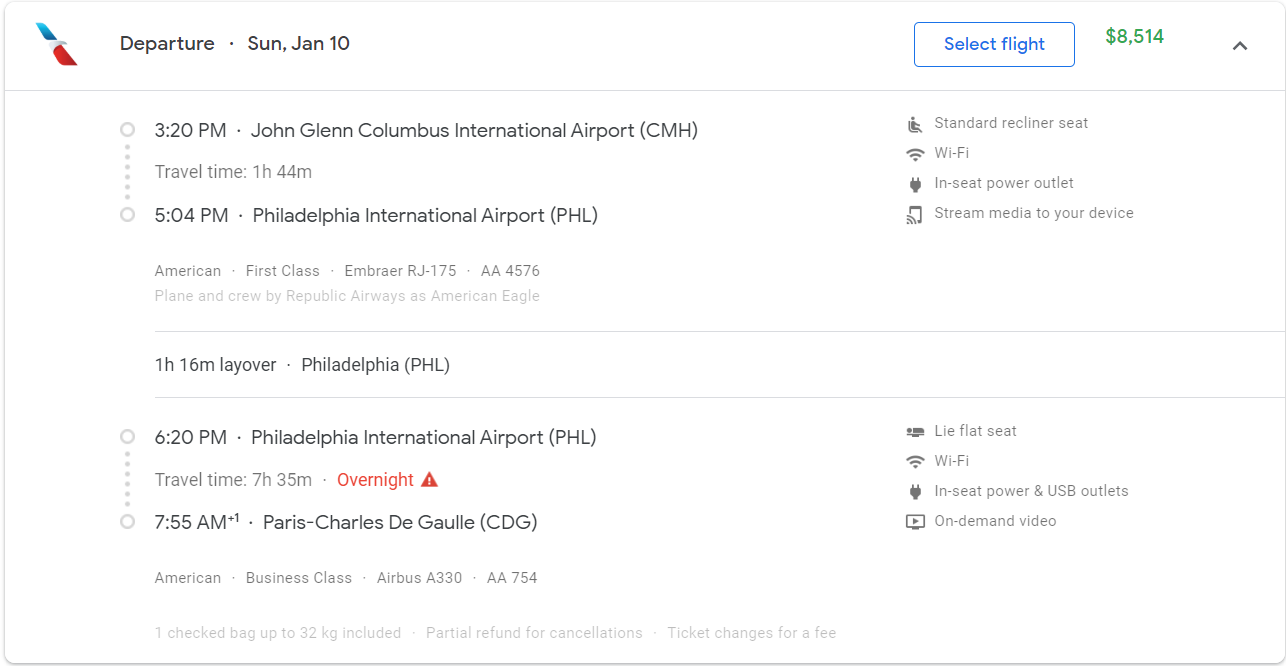Click the red overnight warning triangle
This screenshot has height=666, width=1286.
point(429,480)
